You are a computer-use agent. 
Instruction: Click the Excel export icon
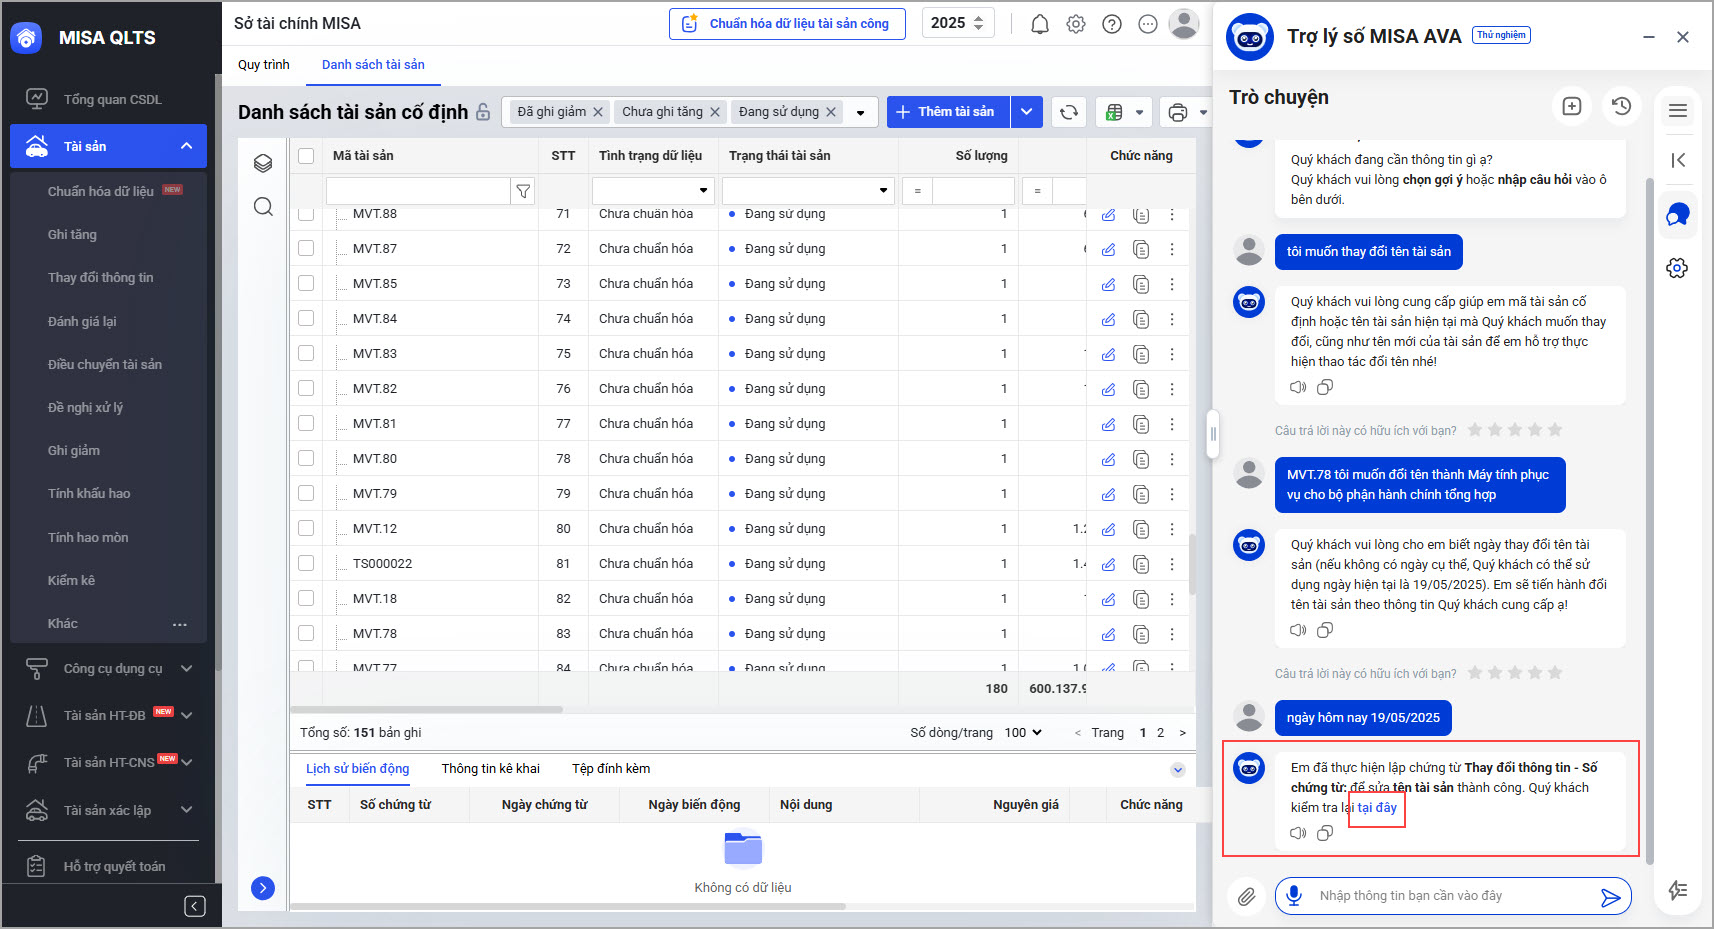1115,112
